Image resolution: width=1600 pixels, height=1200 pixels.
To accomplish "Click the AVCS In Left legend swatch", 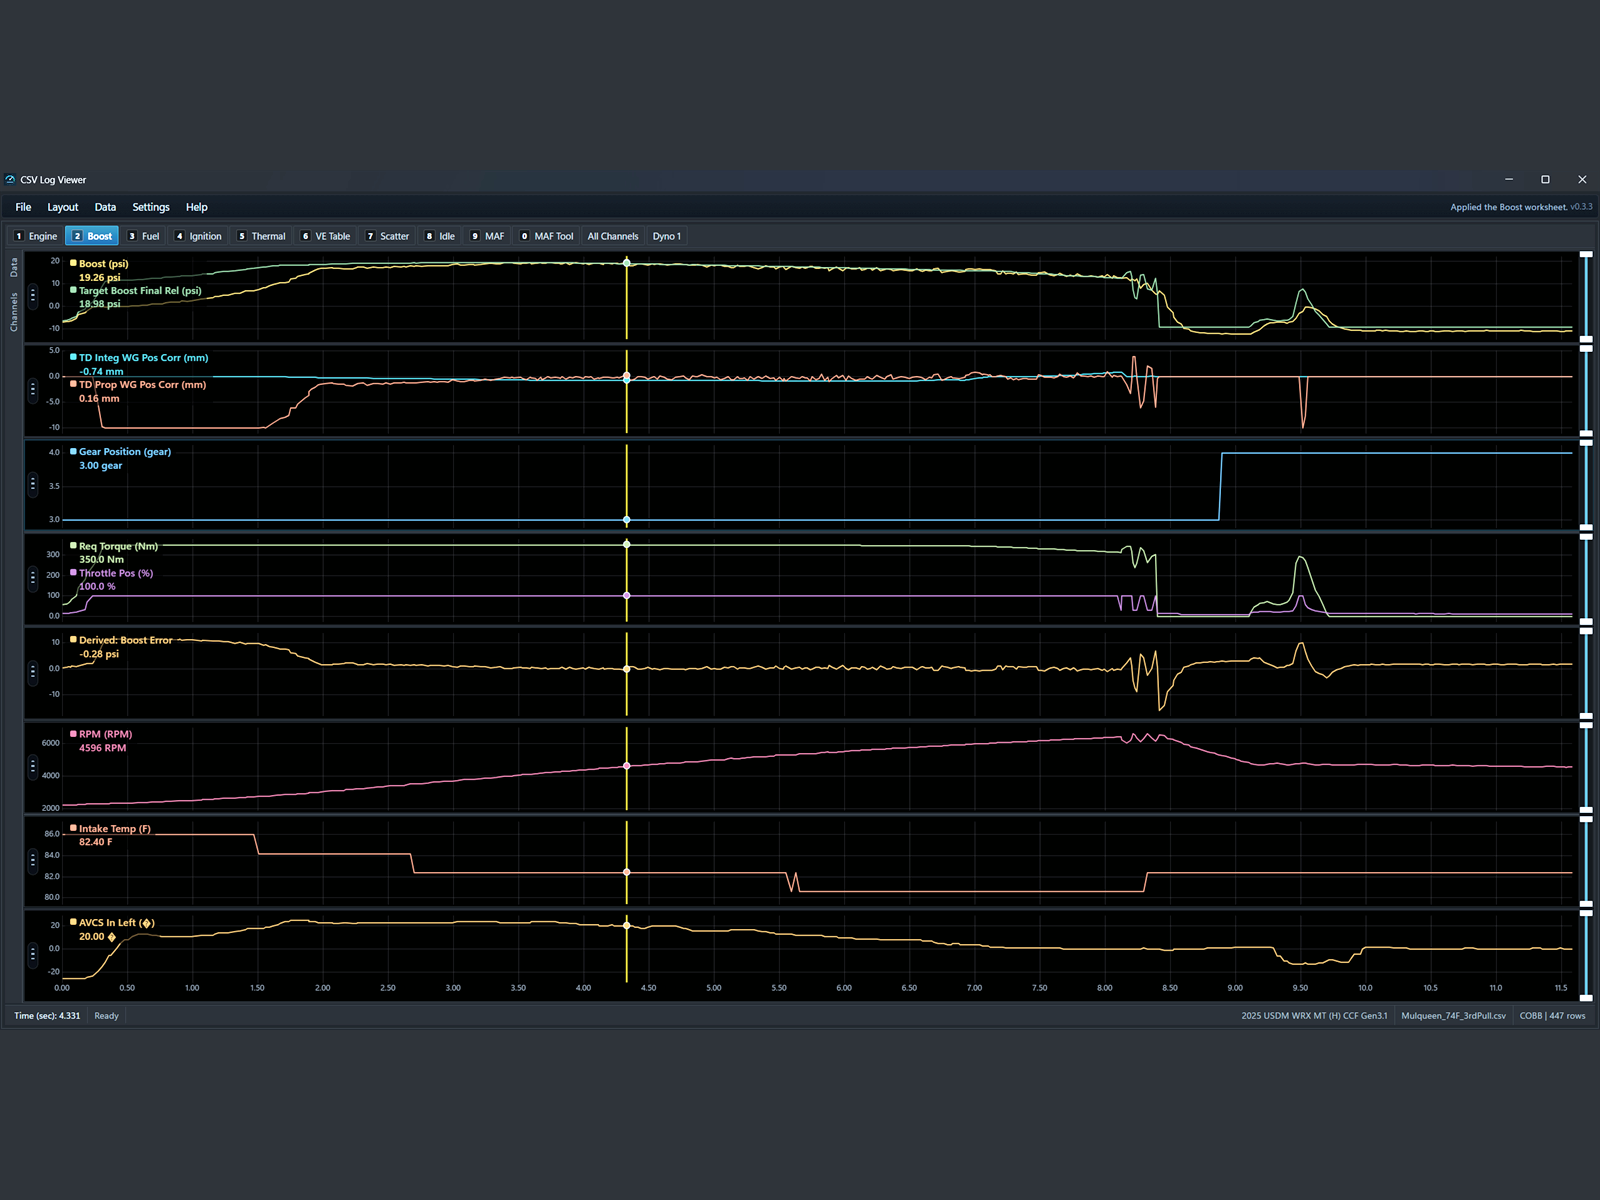I will (x=73, y=922).
